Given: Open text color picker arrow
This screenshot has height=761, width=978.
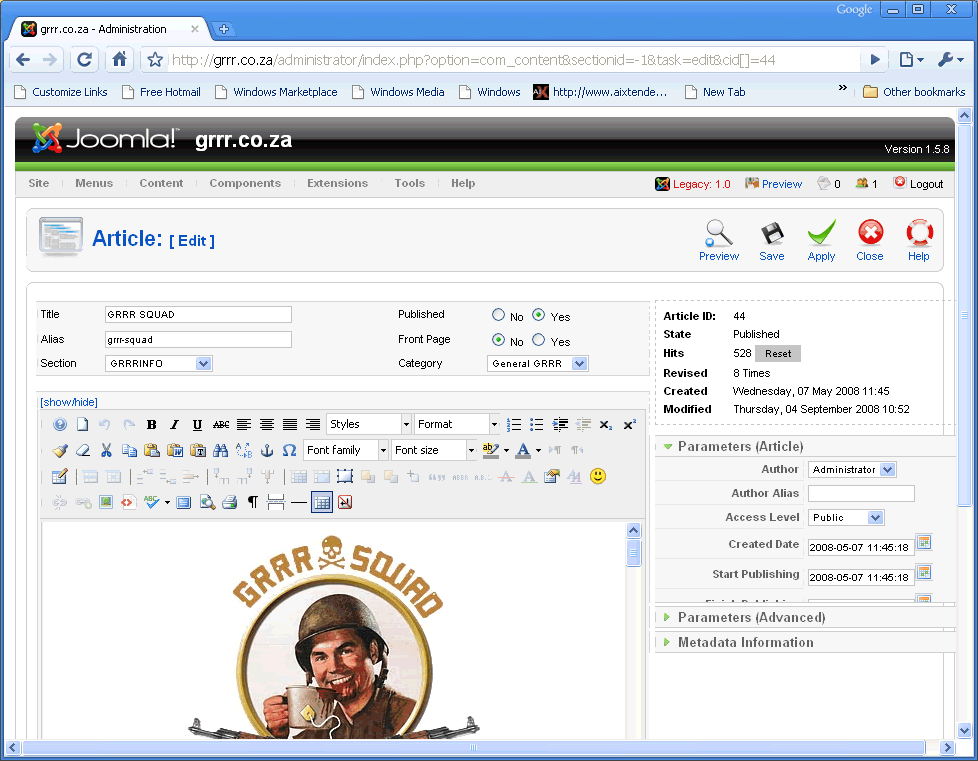Looking at the screenshot, I should click(x=538, y=450).
